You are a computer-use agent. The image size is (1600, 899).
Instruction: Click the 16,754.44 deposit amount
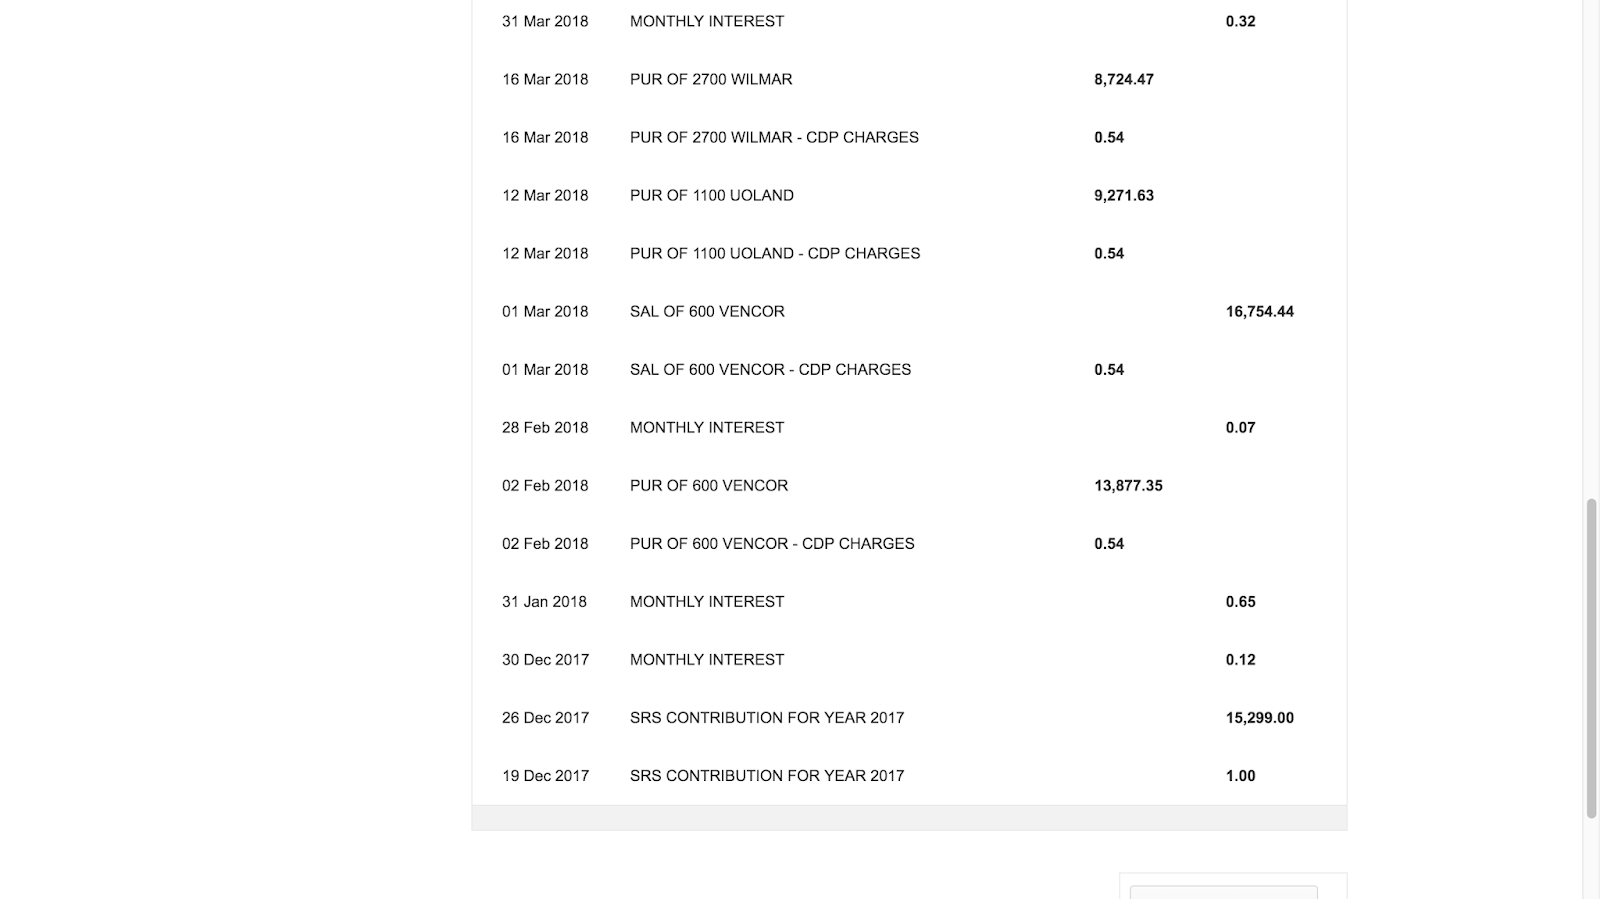(x=1259, y=311)
